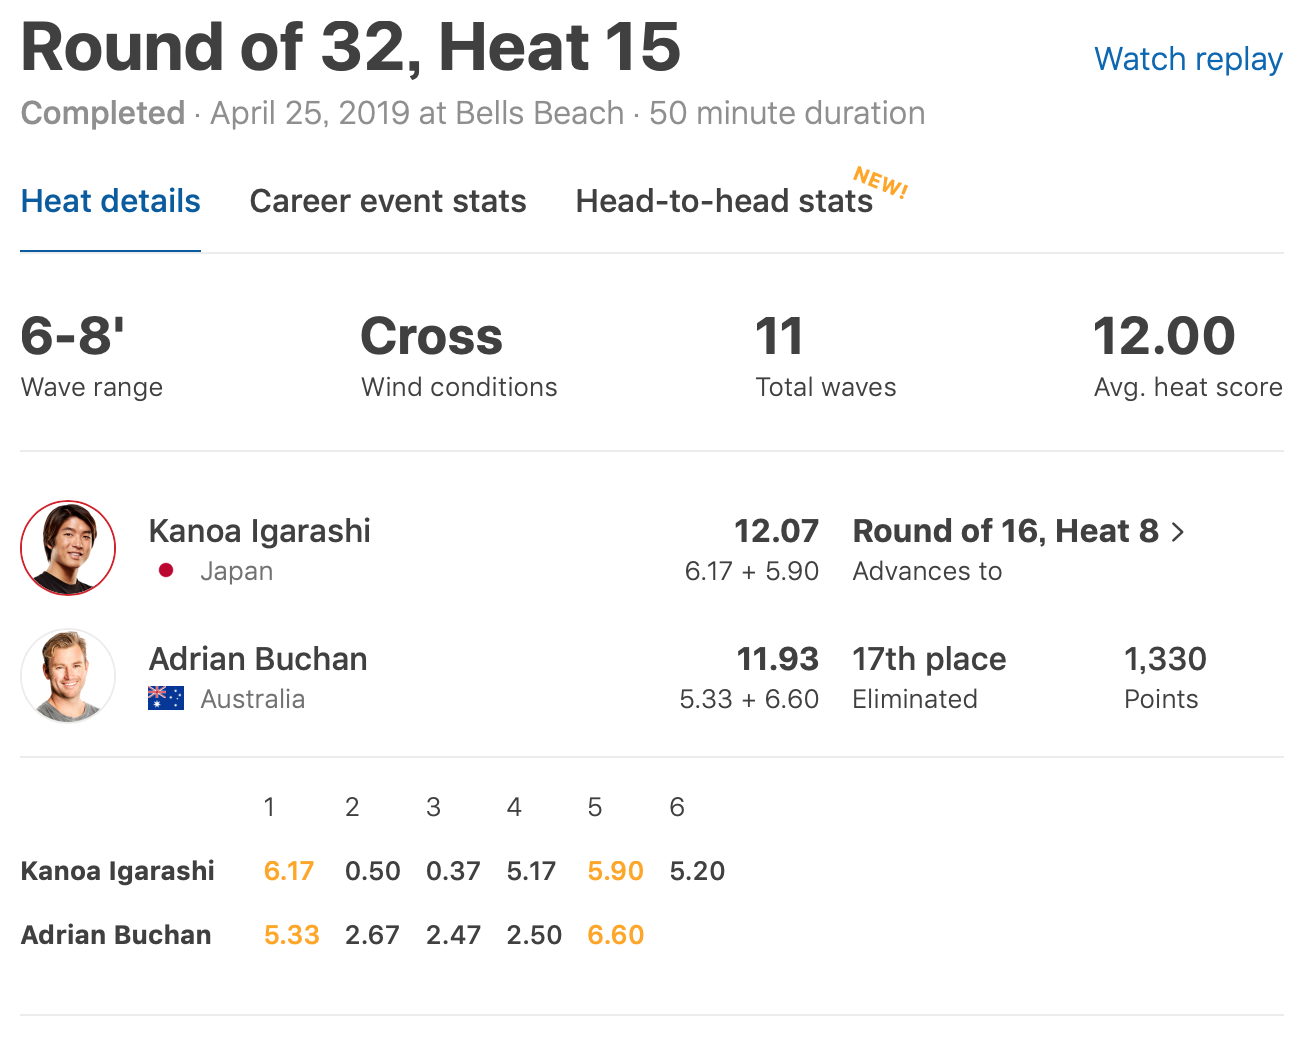Click Kanoa Igarashi's profile photo
This screenshot has height=1052, width=1306.
[x=68, y=548]
